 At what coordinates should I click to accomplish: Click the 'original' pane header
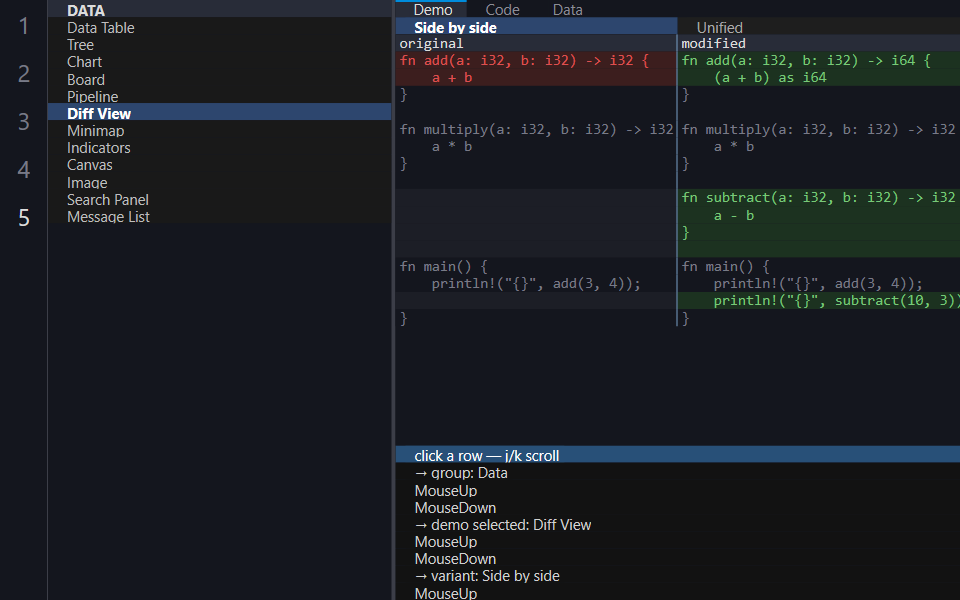(536, 43)
